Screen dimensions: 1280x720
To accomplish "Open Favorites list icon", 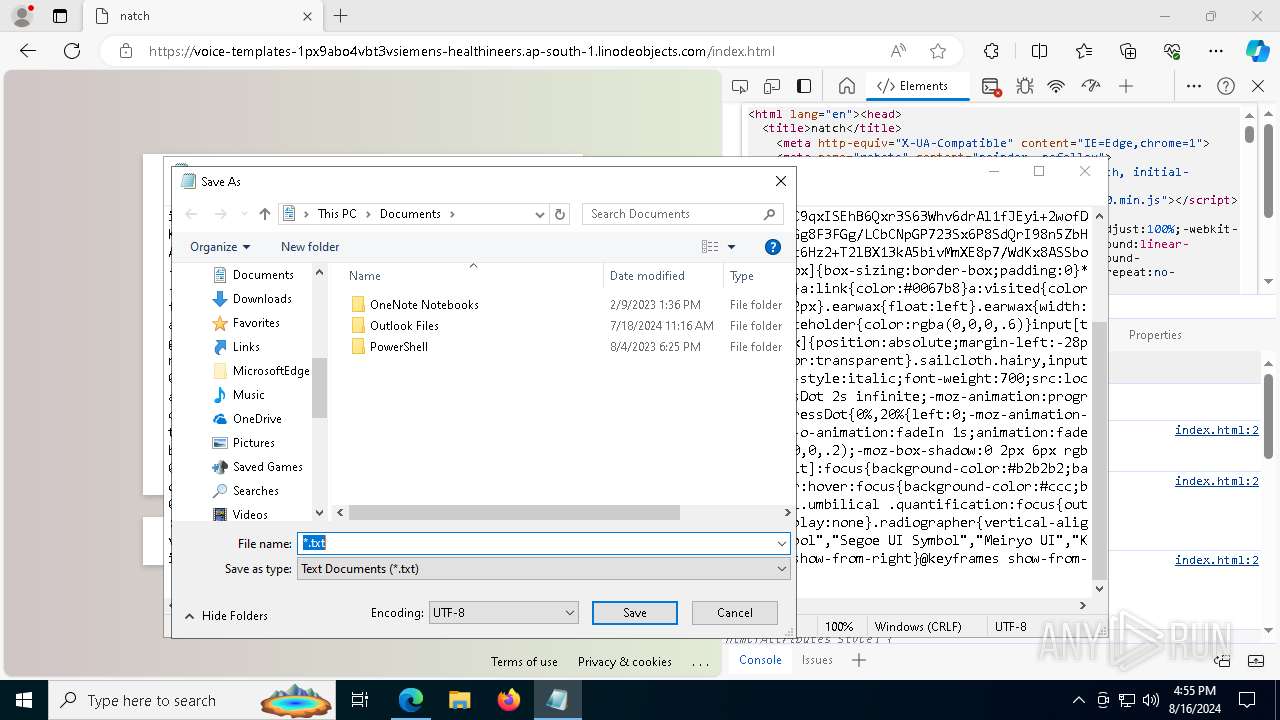I will click(1084, 51).
